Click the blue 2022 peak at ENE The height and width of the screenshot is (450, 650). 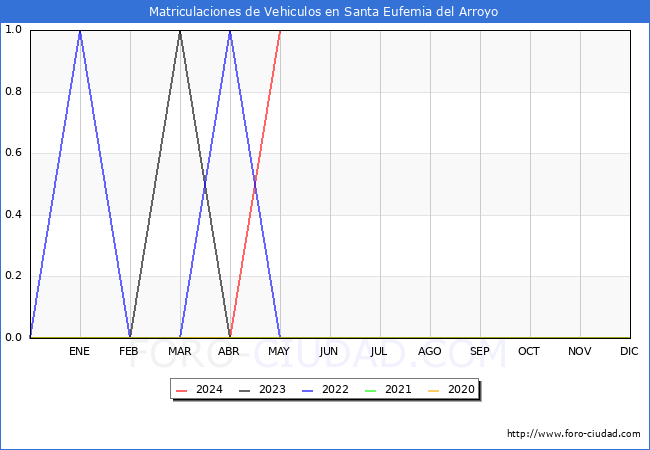80,31
